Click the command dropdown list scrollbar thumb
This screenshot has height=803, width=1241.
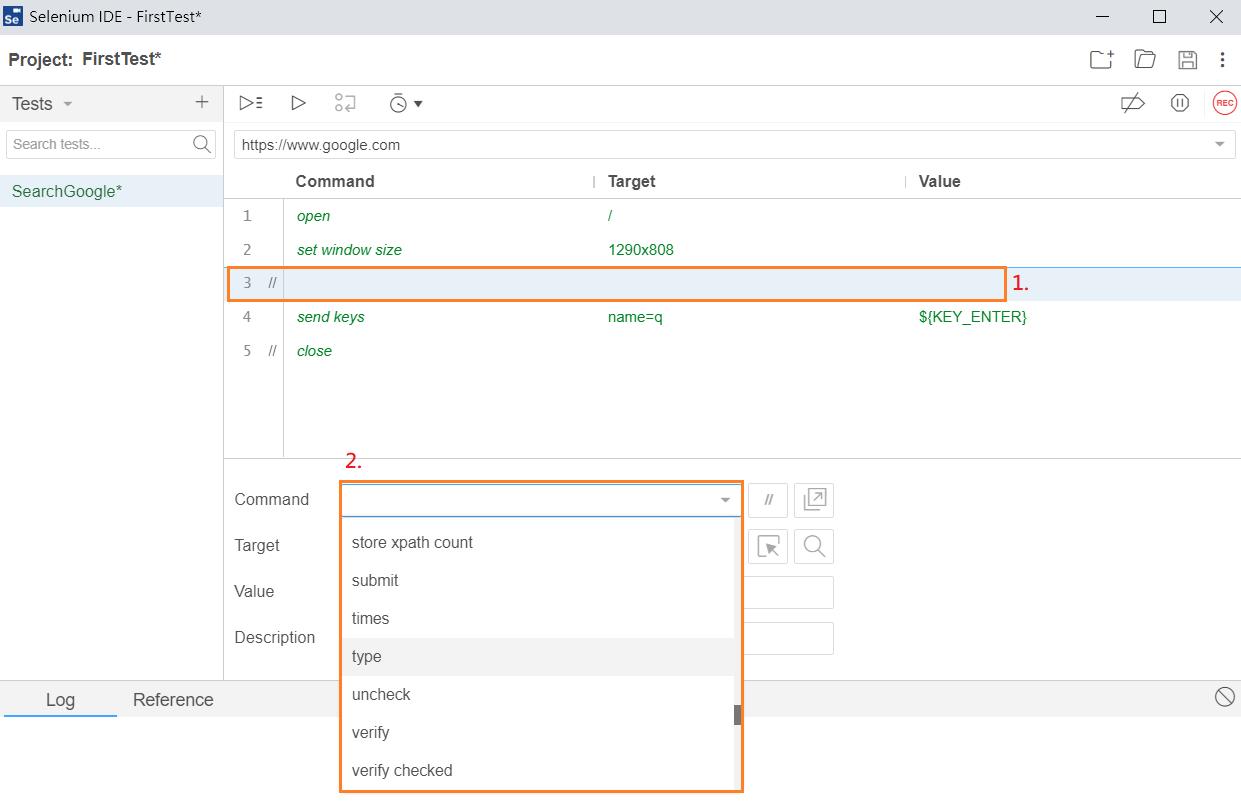(x=738, y=715)
